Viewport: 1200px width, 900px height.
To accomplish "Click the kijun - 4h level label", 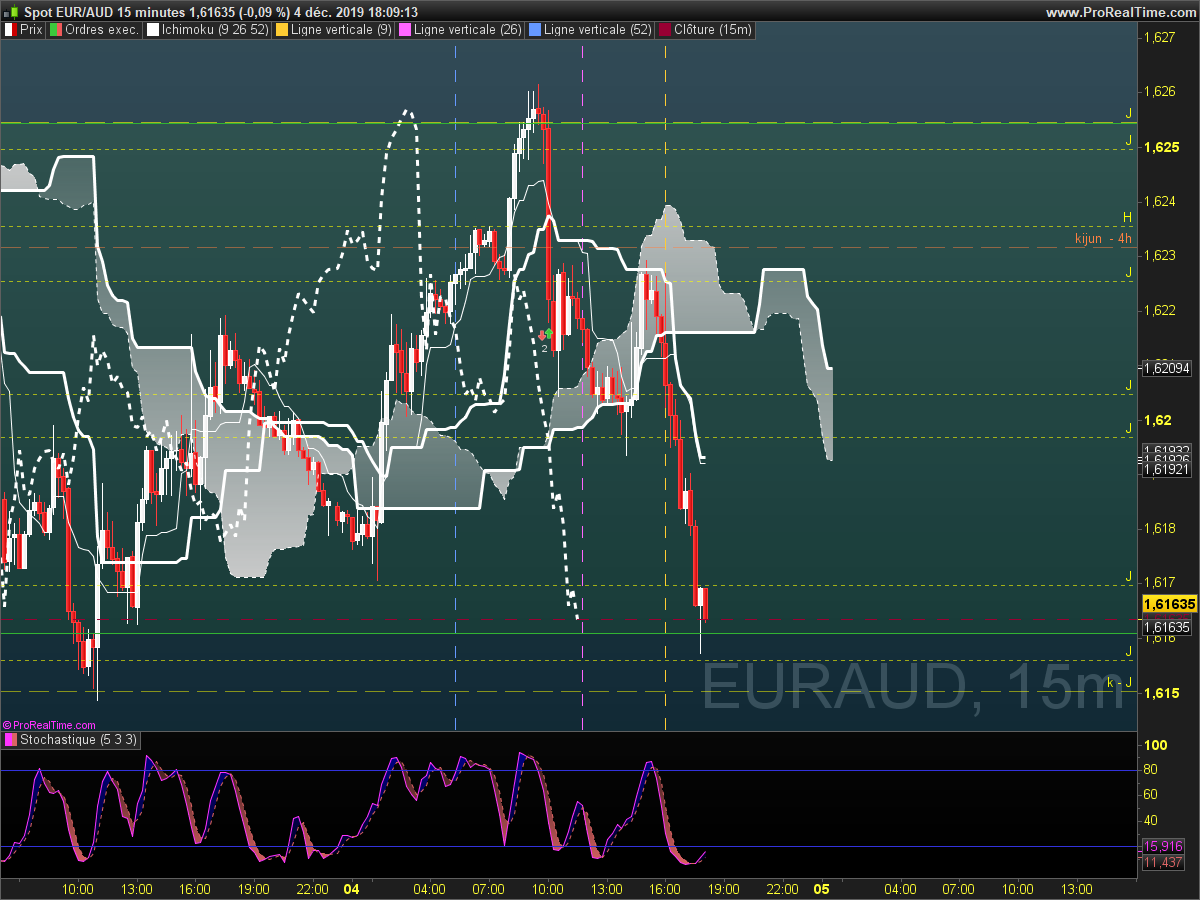I will [1103, 238].
